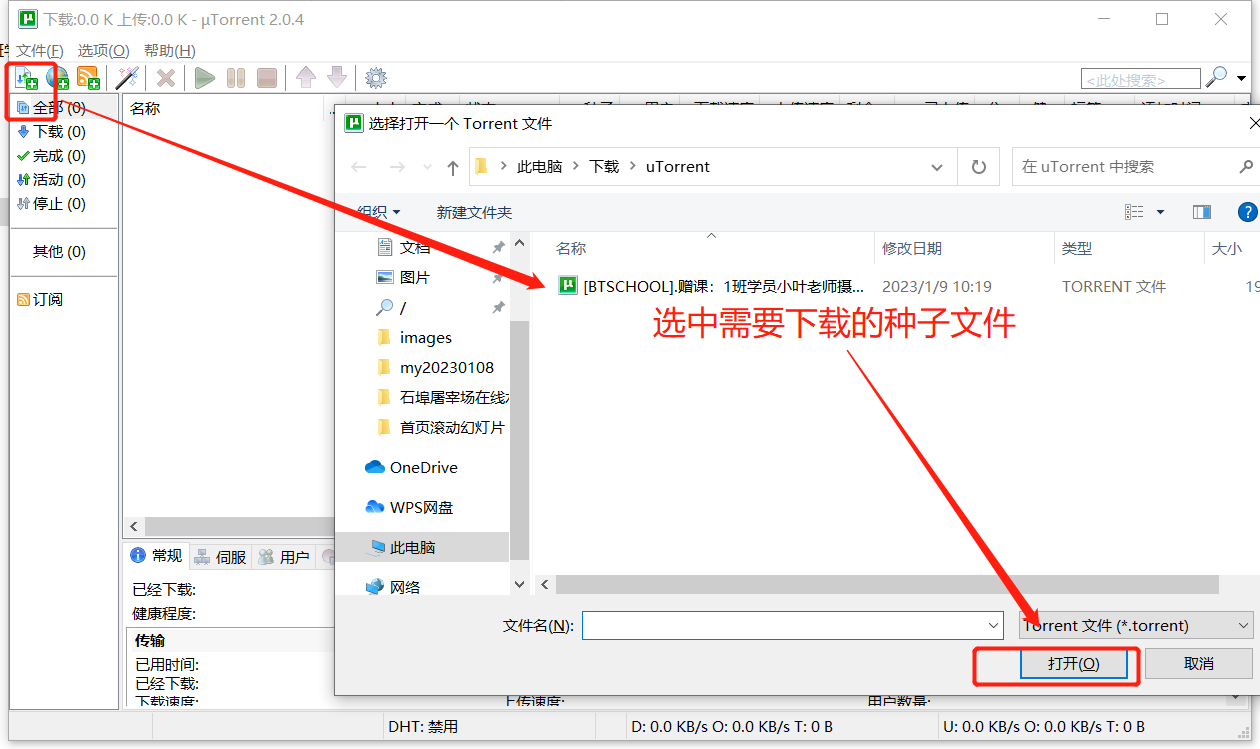Open the 组织 dropdown menu
This screenshot has width=1260, height=749.
pyautogui.click(x=378, y=212)
